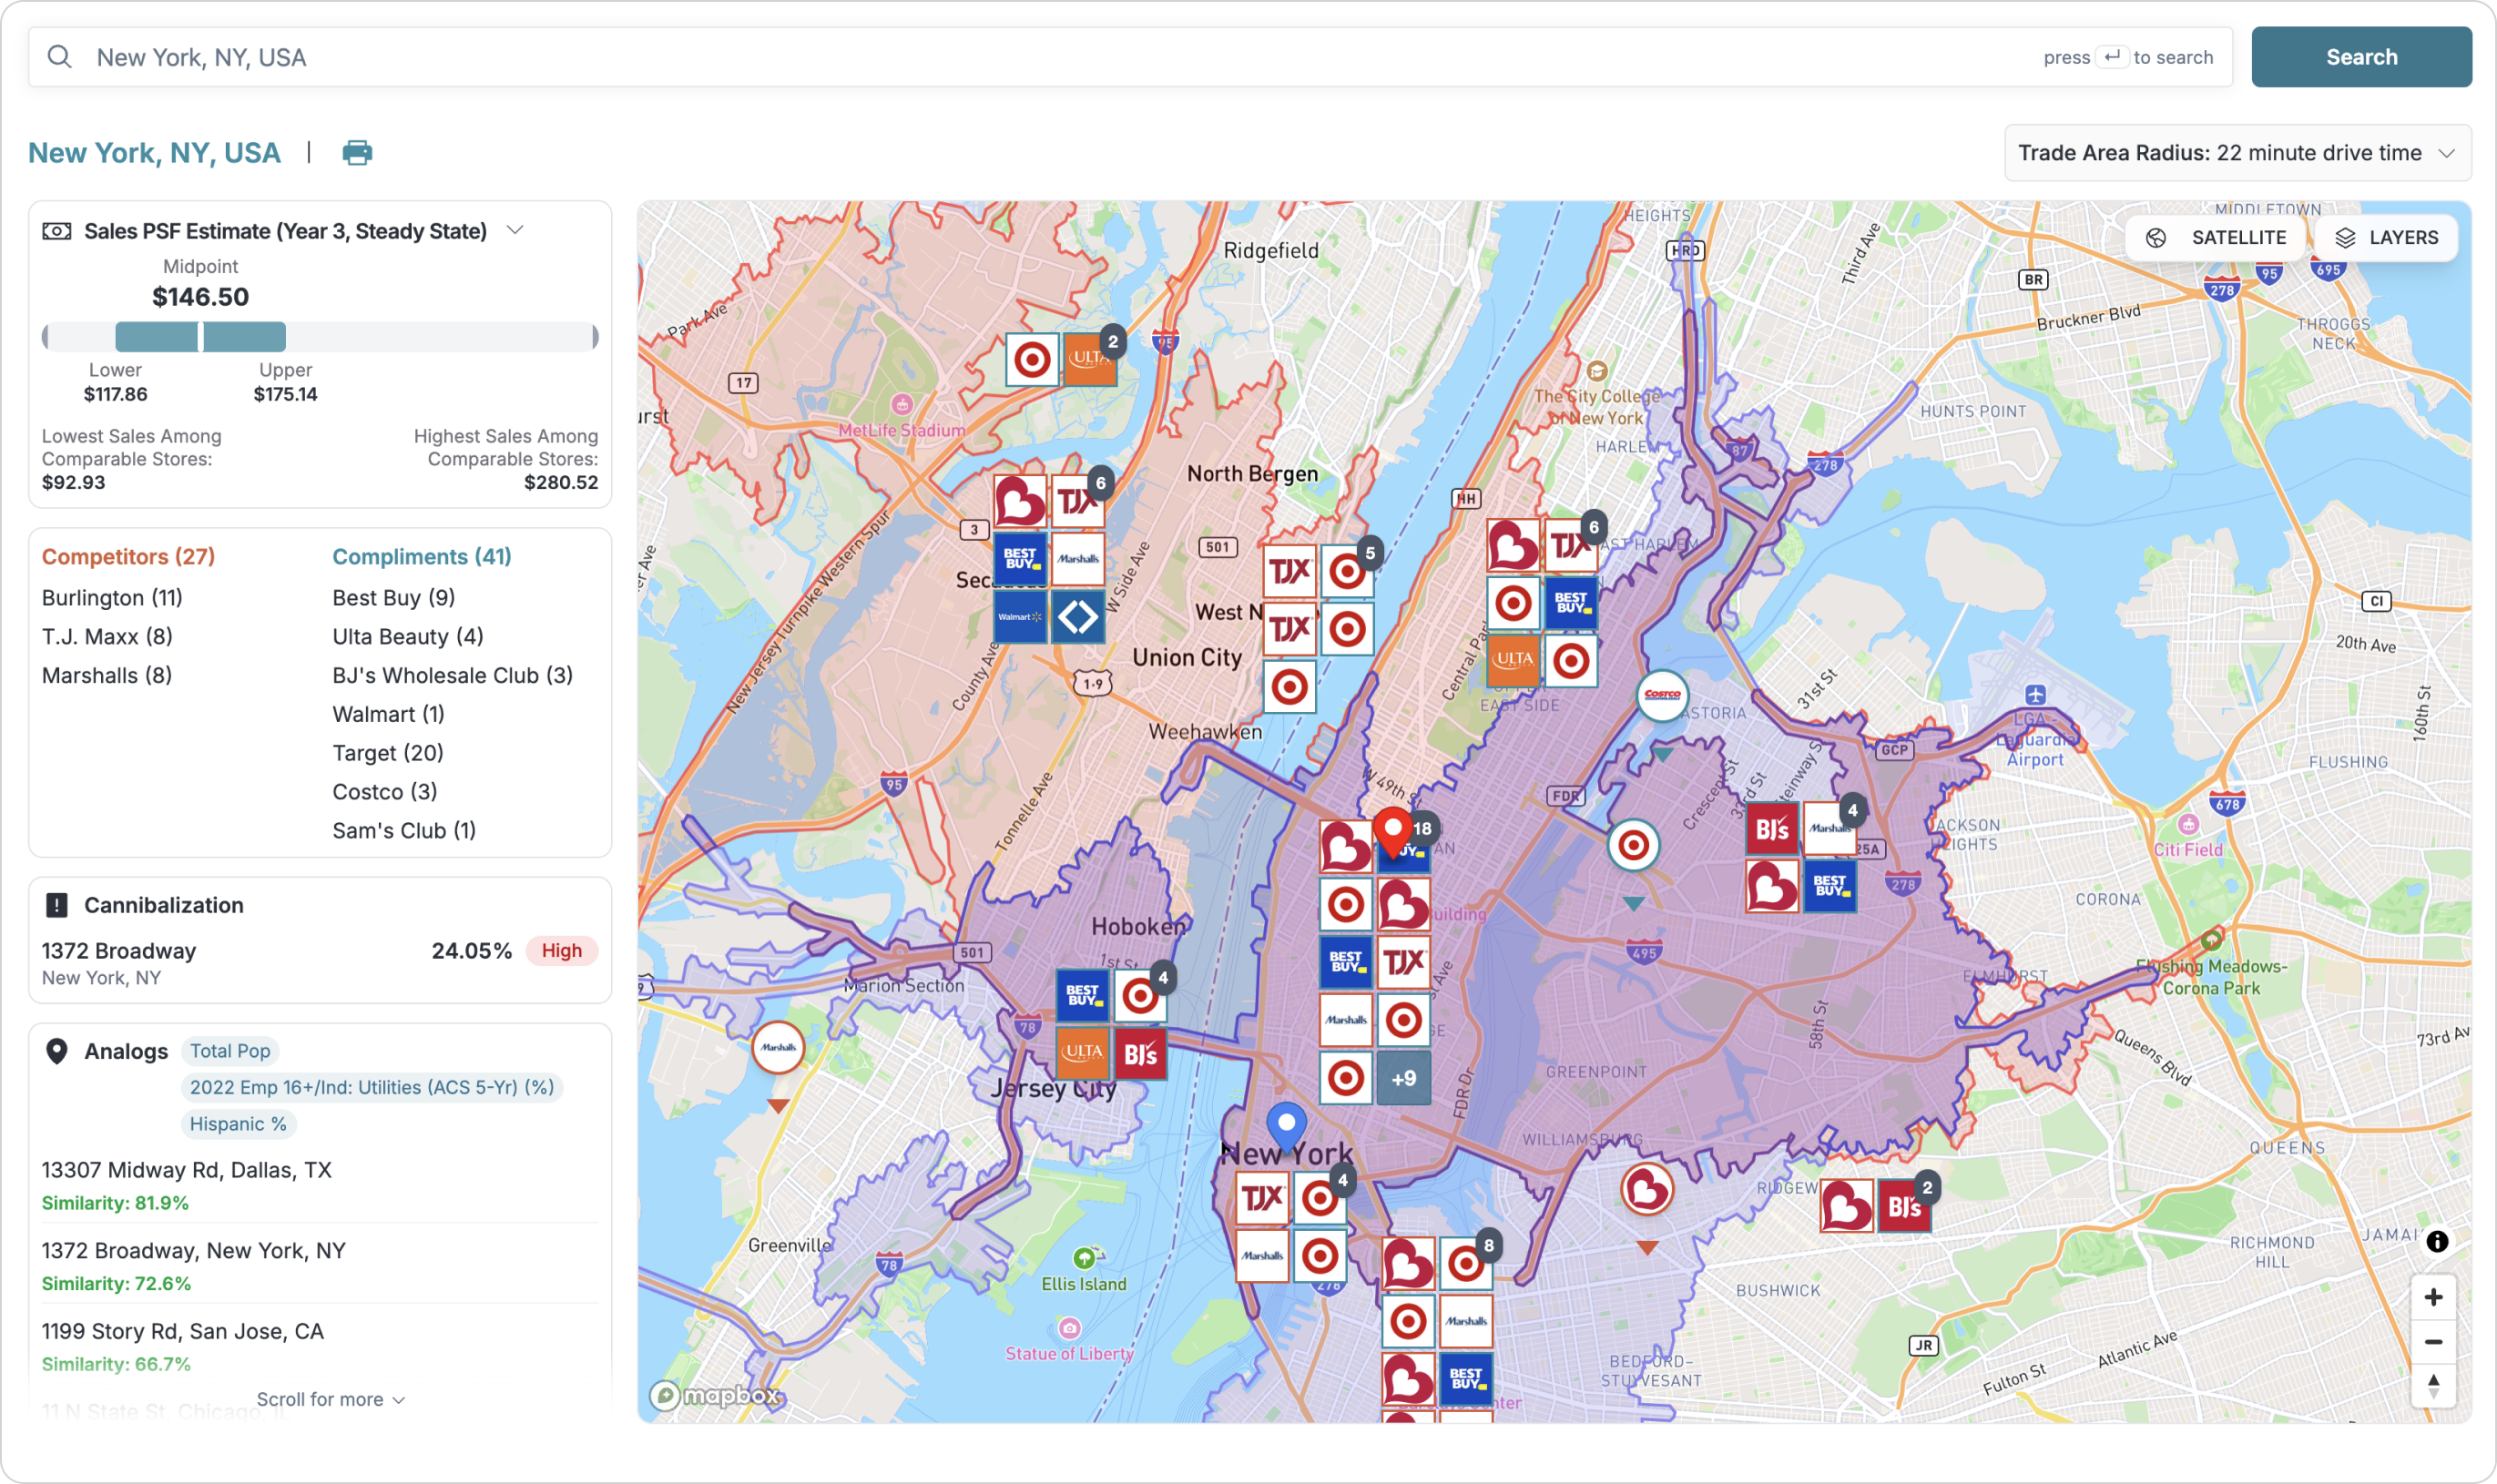Click the Walmart store marker near Secaucus
Viewport: 2497px width, 1484px height.
click(1019, 617)
